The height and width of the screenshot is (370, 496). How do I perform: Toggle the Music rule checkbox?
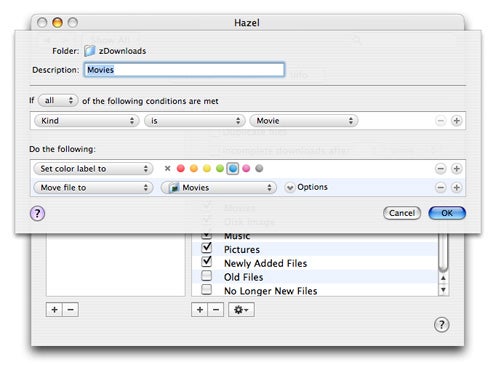206,235
